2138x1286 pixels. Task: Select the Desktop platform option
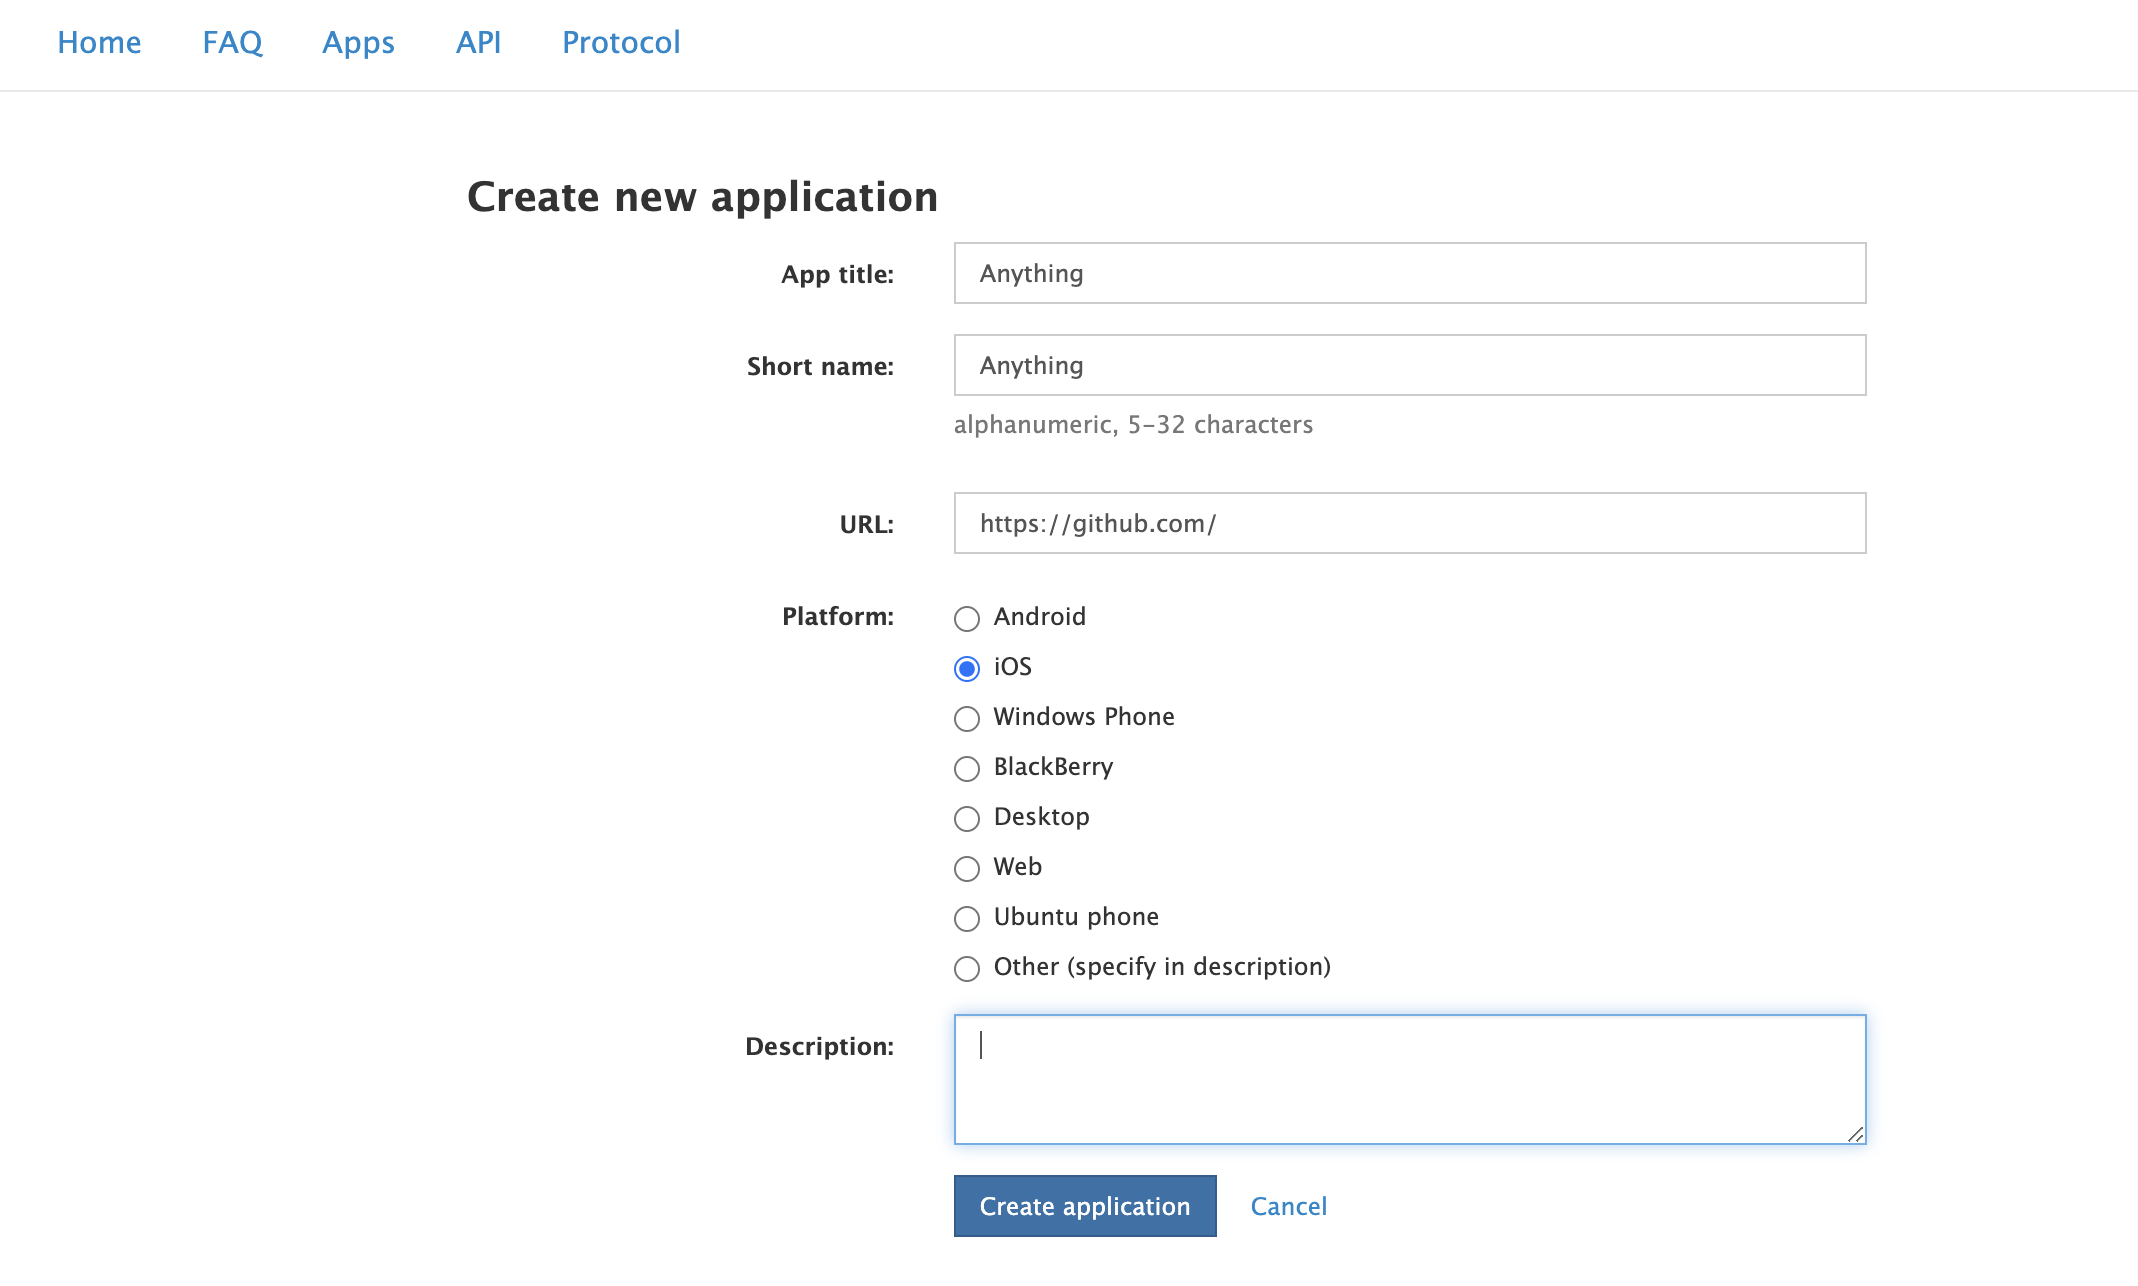967,819
